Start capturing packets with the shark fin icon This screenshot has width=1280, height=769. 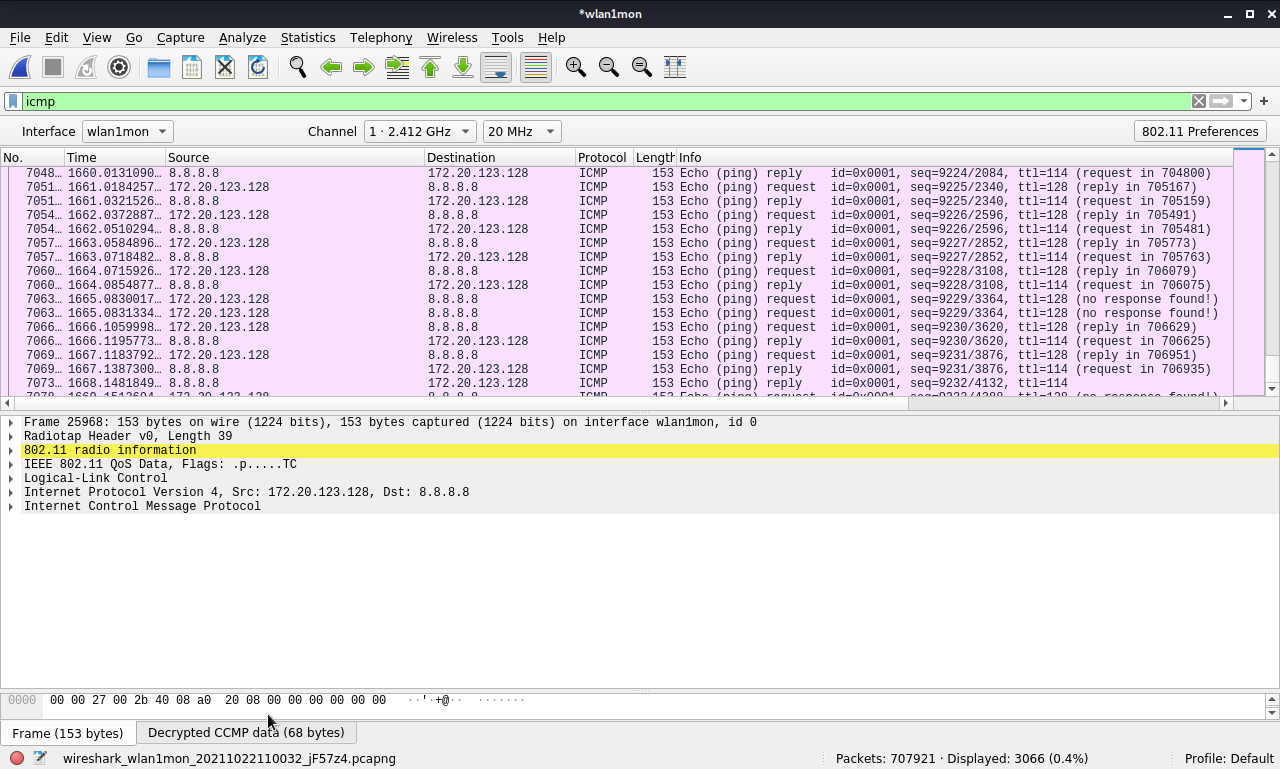coord(20,67)
